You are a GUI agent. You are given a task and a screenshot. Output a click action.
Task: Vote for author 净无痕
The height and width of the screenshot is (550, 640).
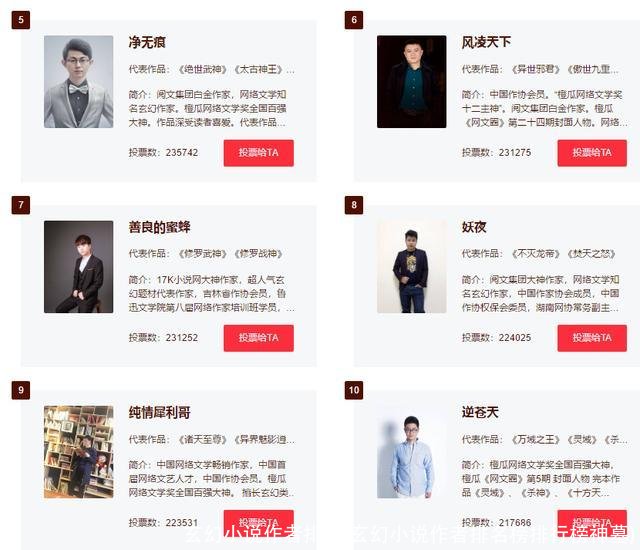coord(258,153)
